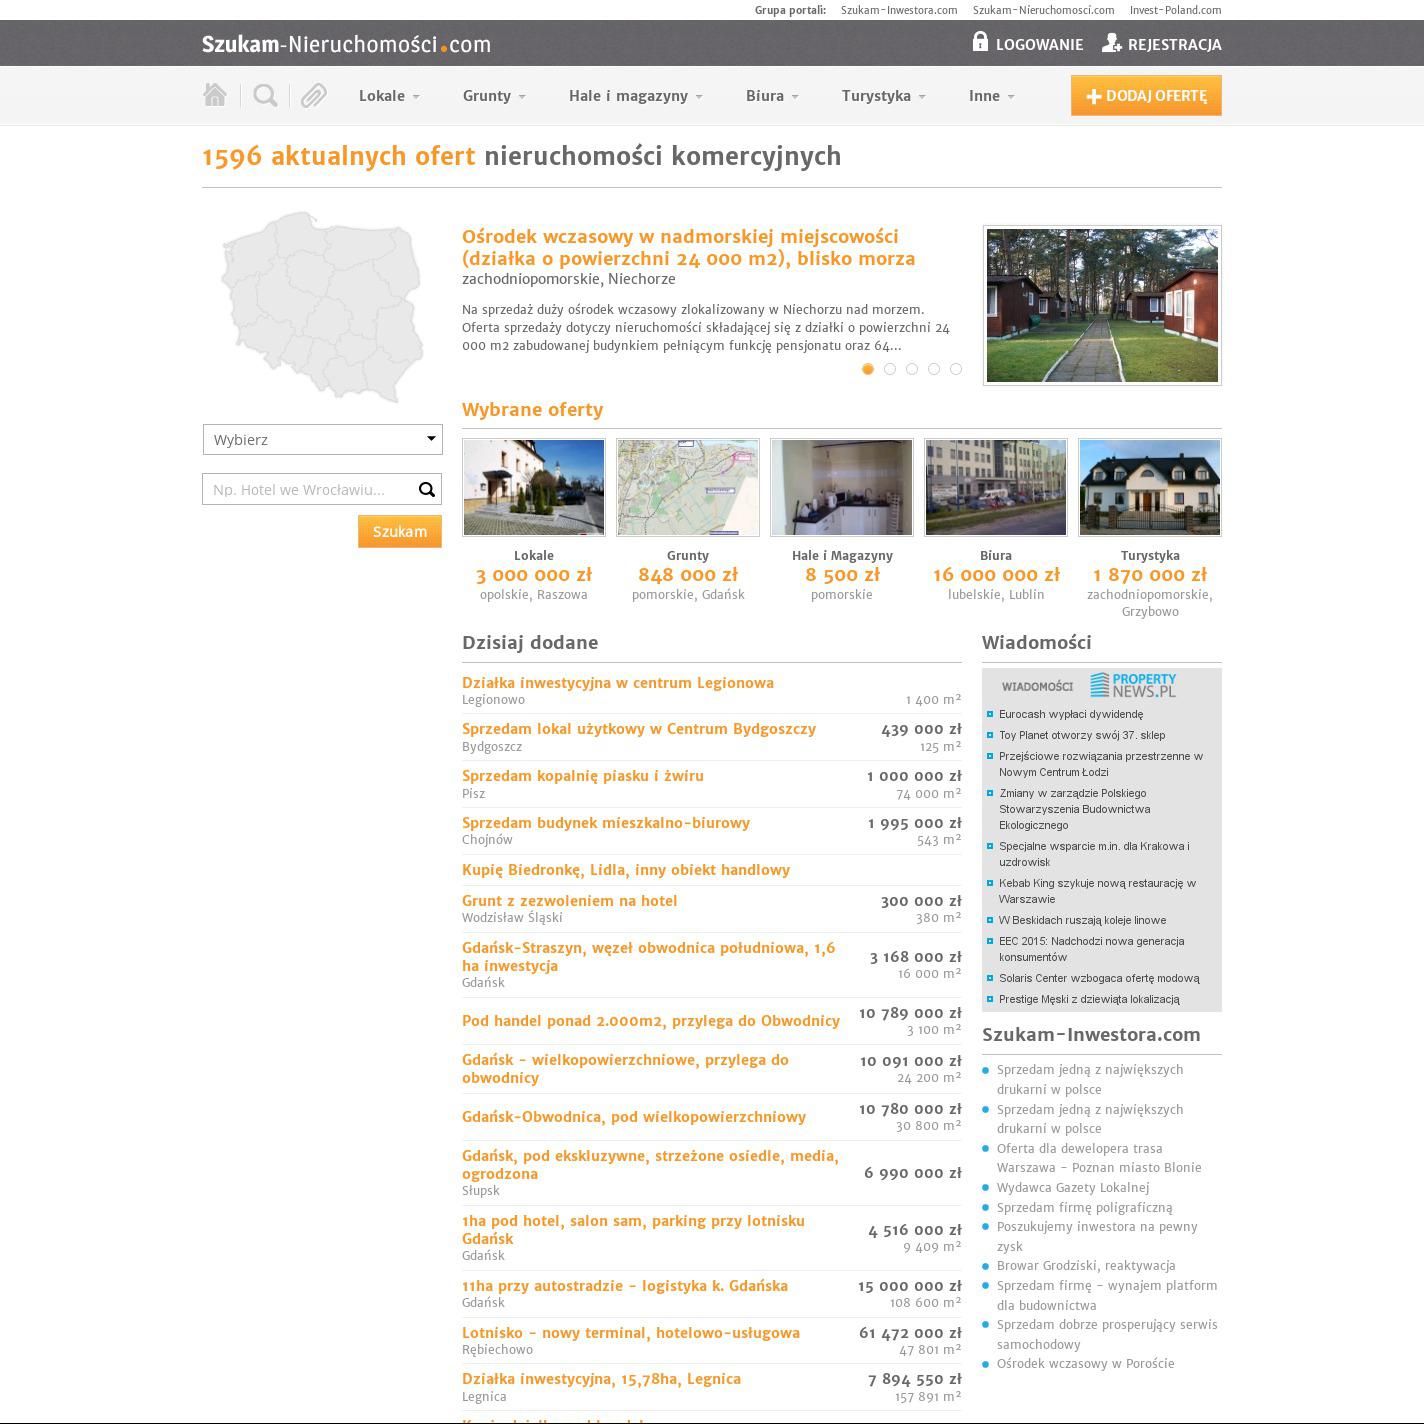Screen dimensions: 1424x1424
Task: Click the lock icon next to Logowanie
Action: (x=980, y=42)
